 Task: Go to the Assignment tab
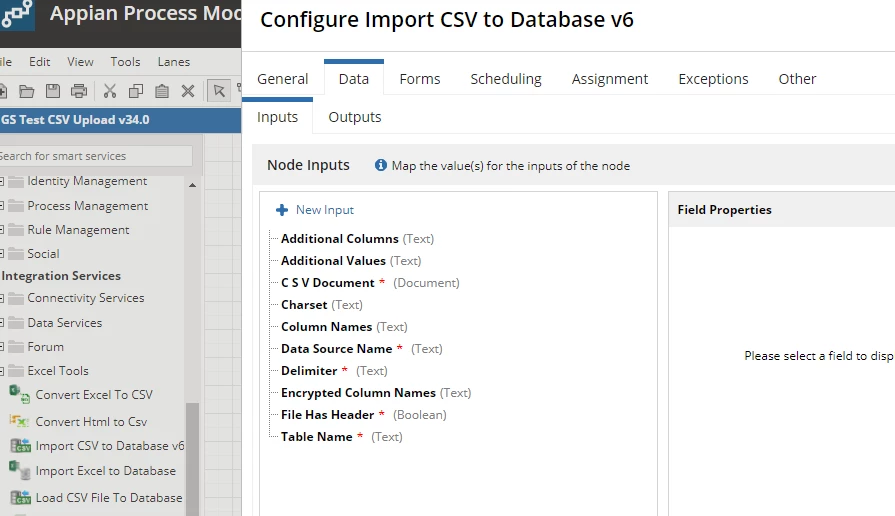[x=610, y=79]
